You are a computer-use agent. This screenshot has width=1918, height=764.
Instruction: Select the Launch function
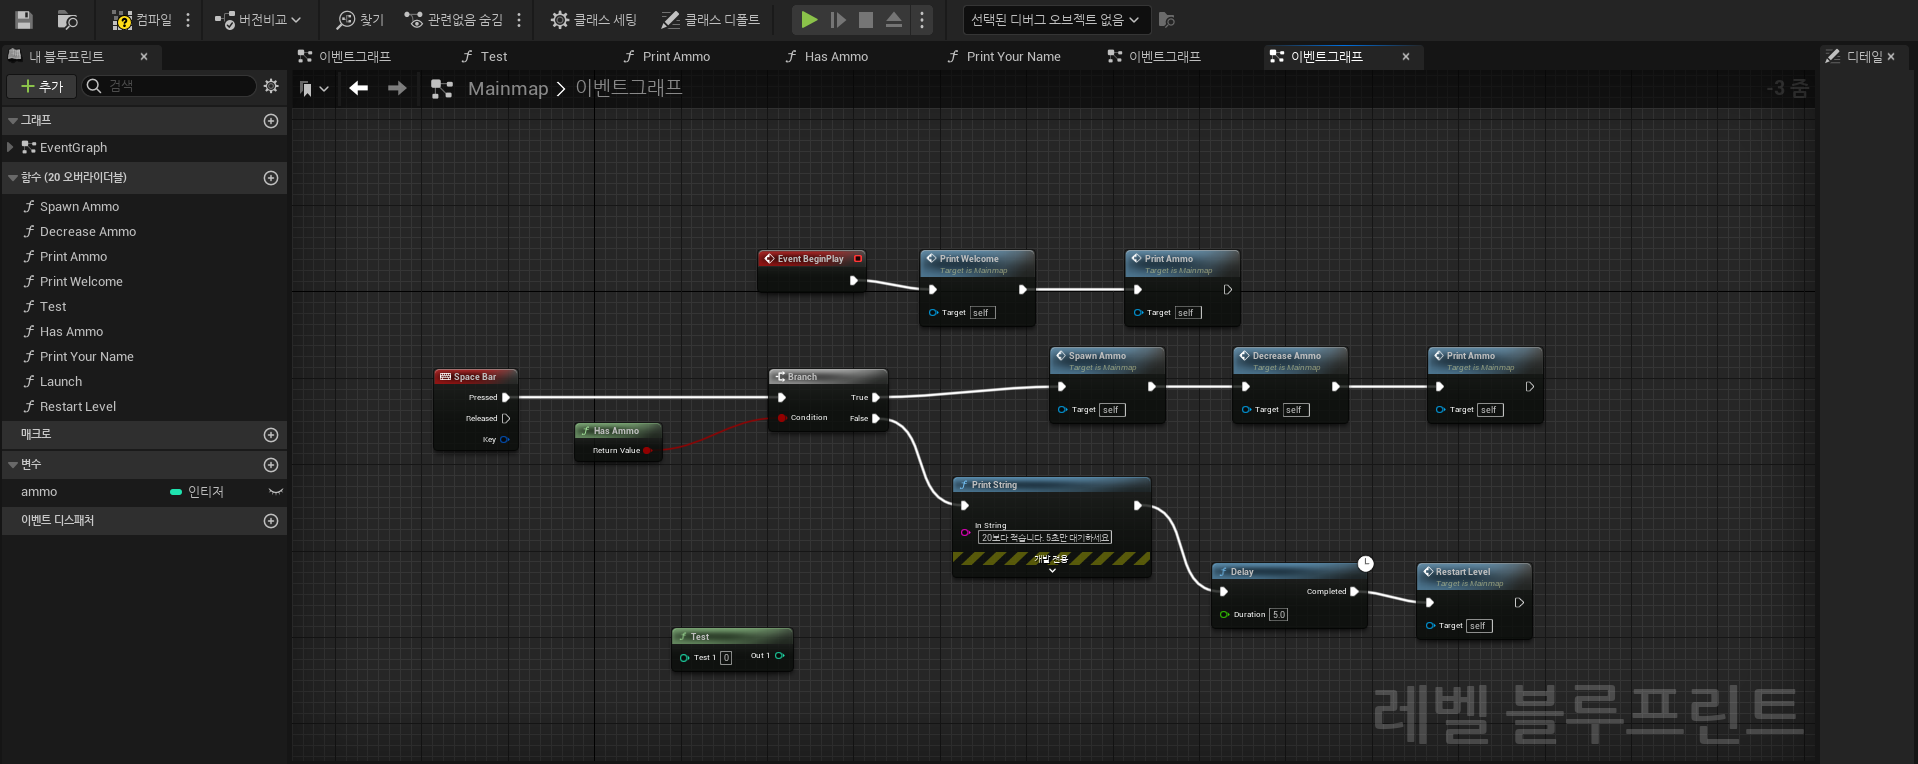(x=61, y=381)
